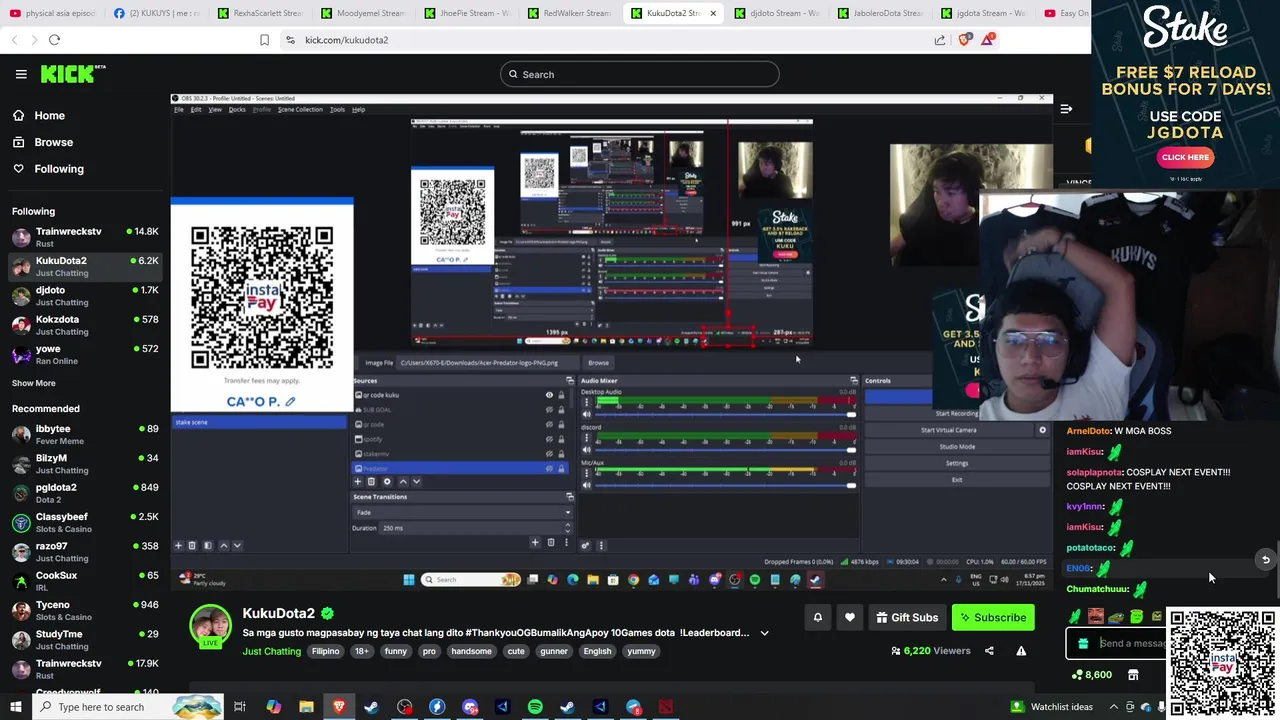Image resolution: width=1280 pixels, height=720 pixels.
Task: Show hidden icons in the Windows system tray
Action: click(1113, 707)
